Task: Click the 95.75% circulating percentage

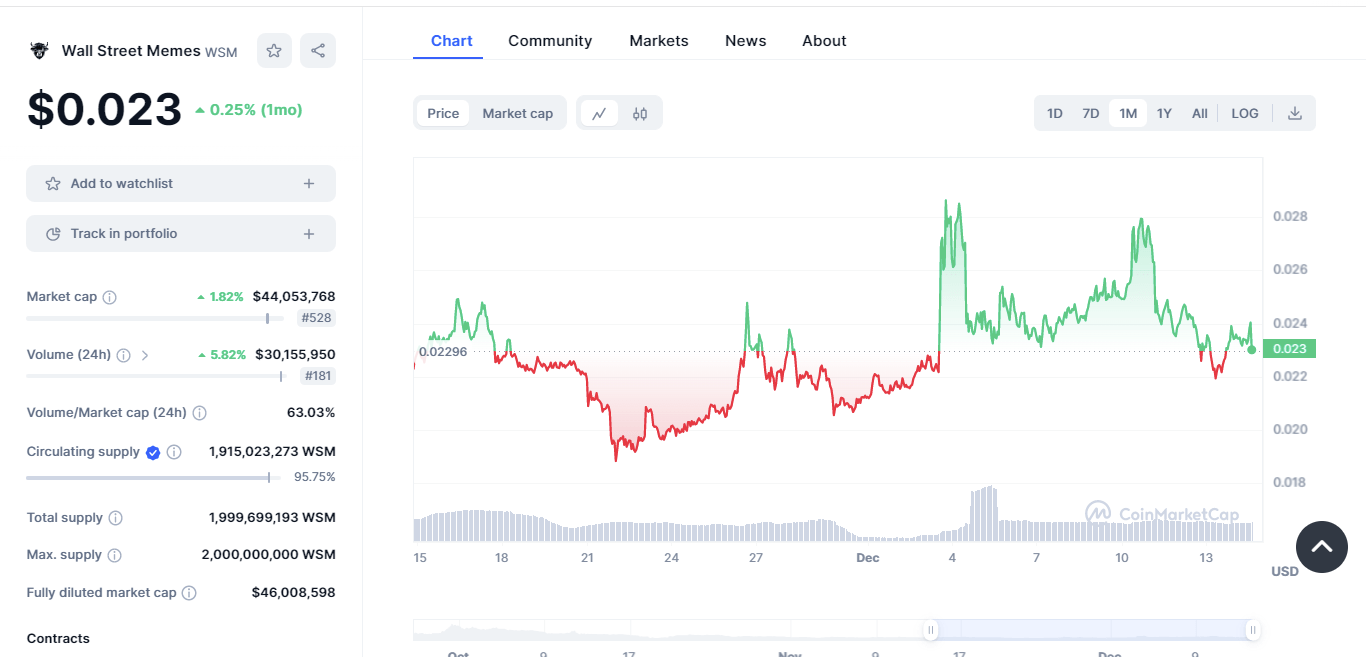Action: pyautogui.click(x=315, y=478)
